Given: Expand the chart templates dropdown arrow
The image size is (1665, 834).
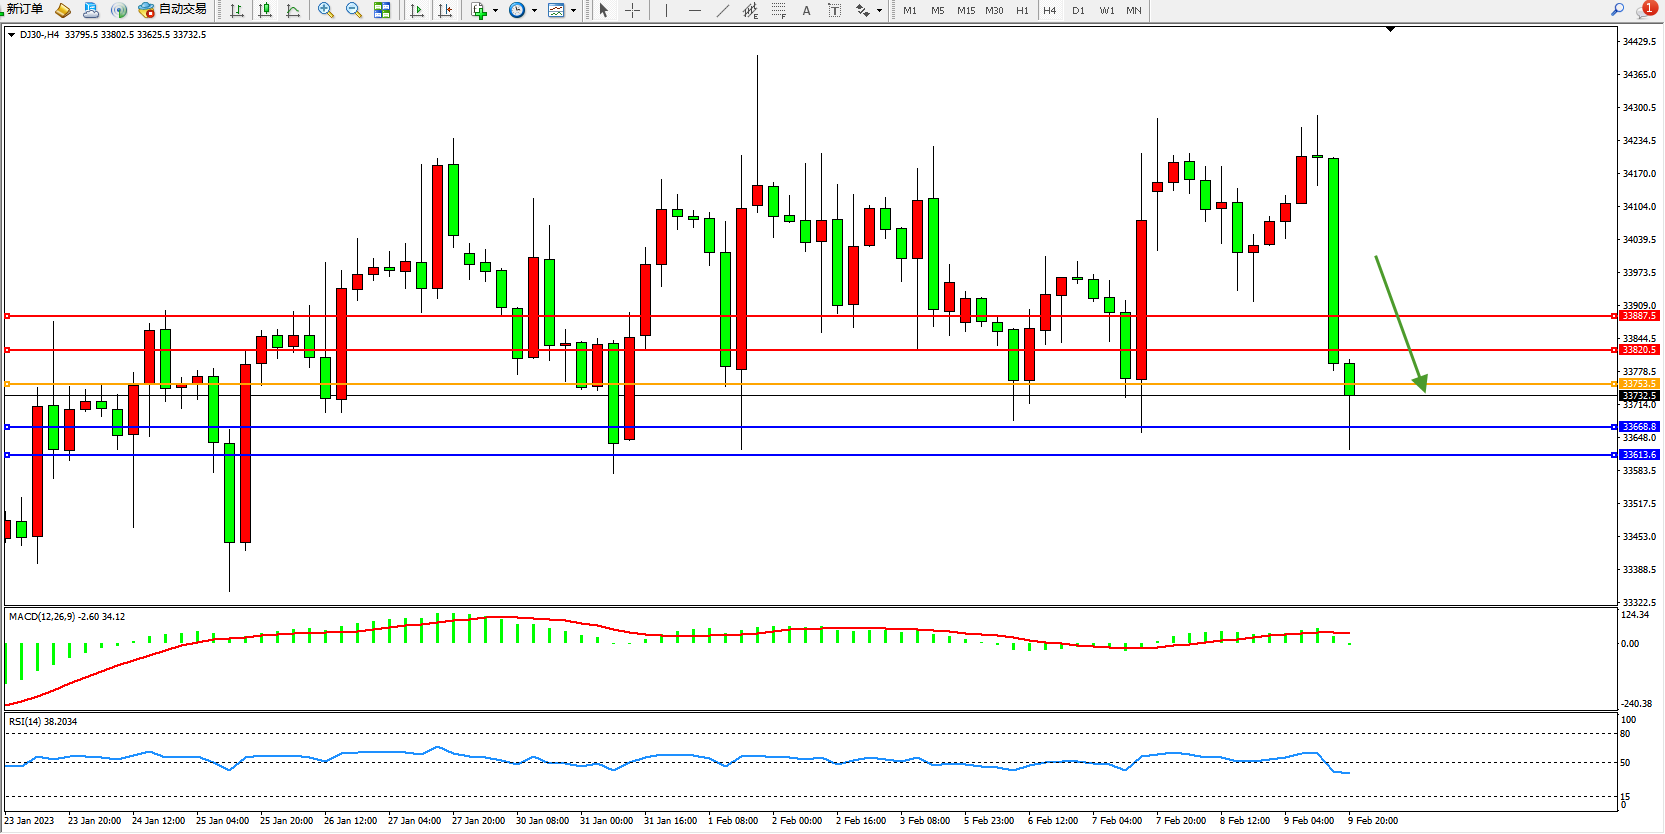Looking at the screenshot, I should tap(573, 11).
